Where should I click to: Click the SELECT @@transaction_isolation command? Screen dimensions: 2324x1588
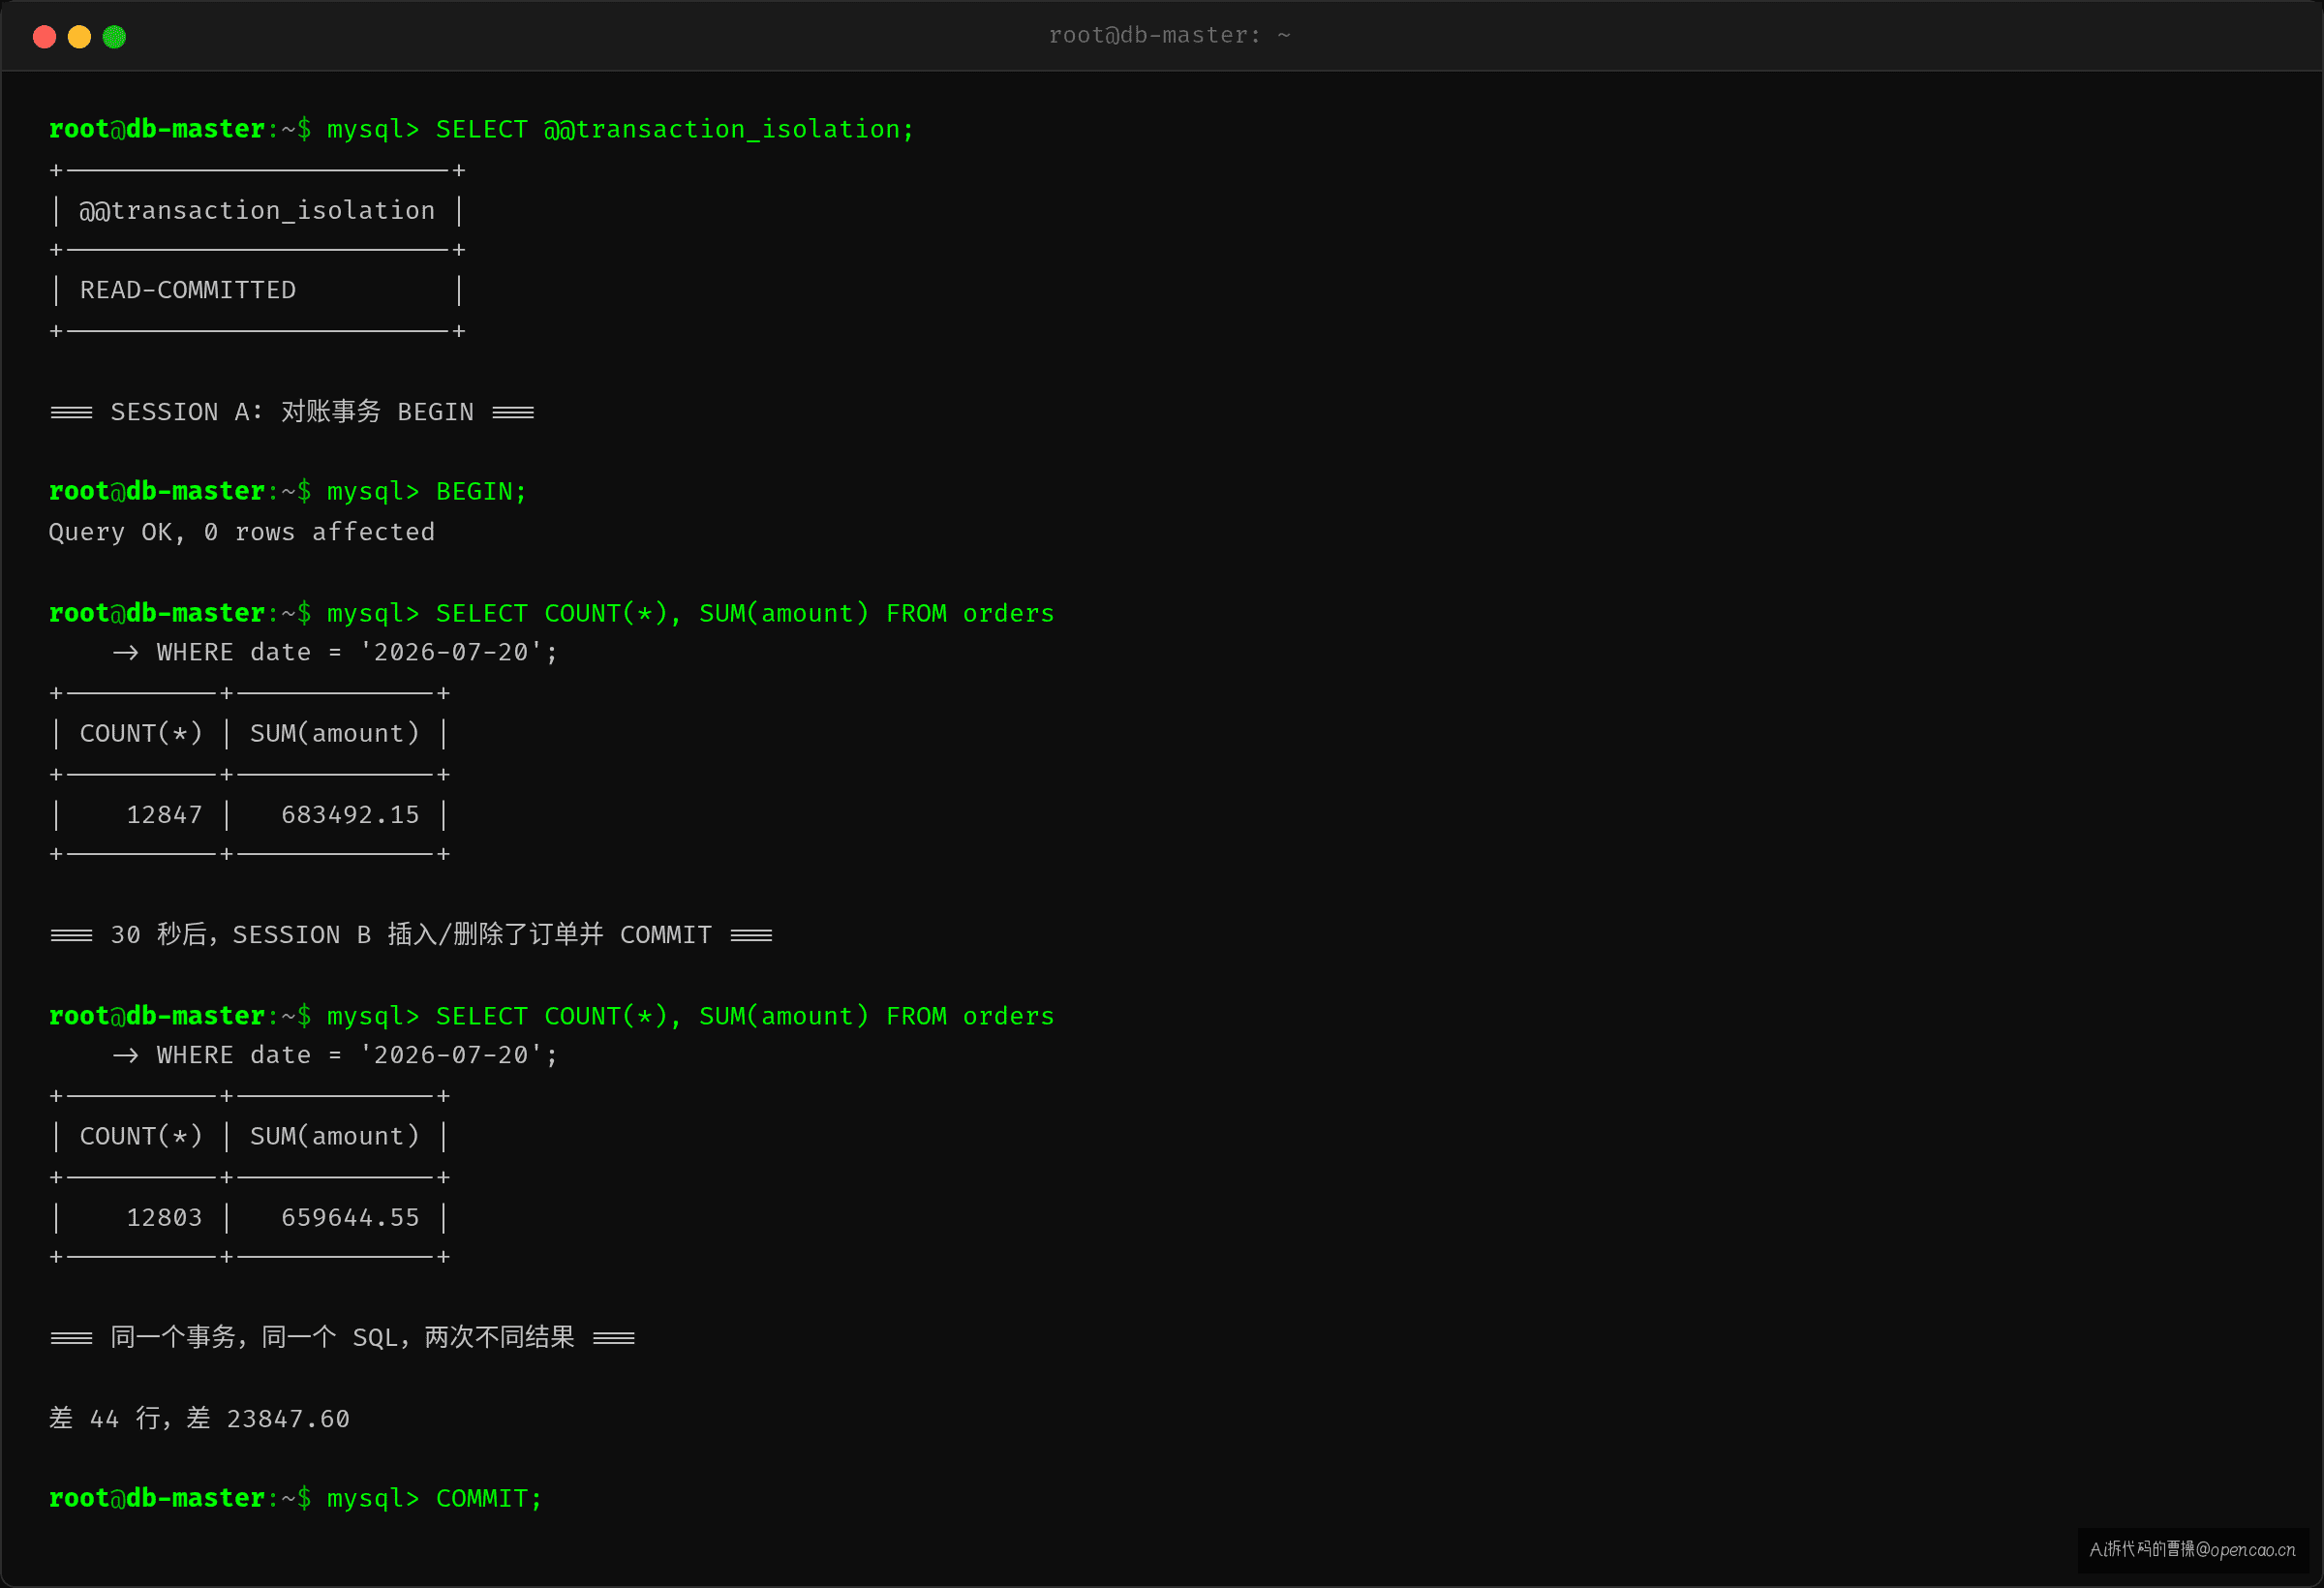coord(675,130)
